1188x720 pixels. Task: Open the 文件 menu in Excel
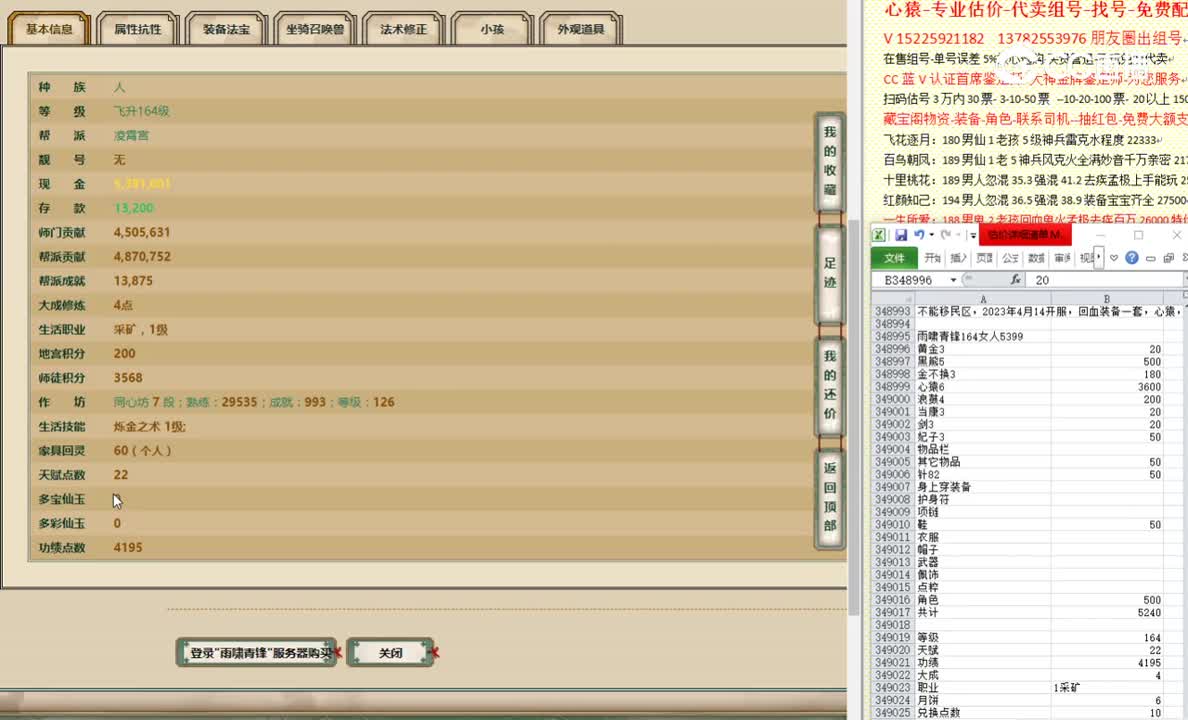pos(894,258)
